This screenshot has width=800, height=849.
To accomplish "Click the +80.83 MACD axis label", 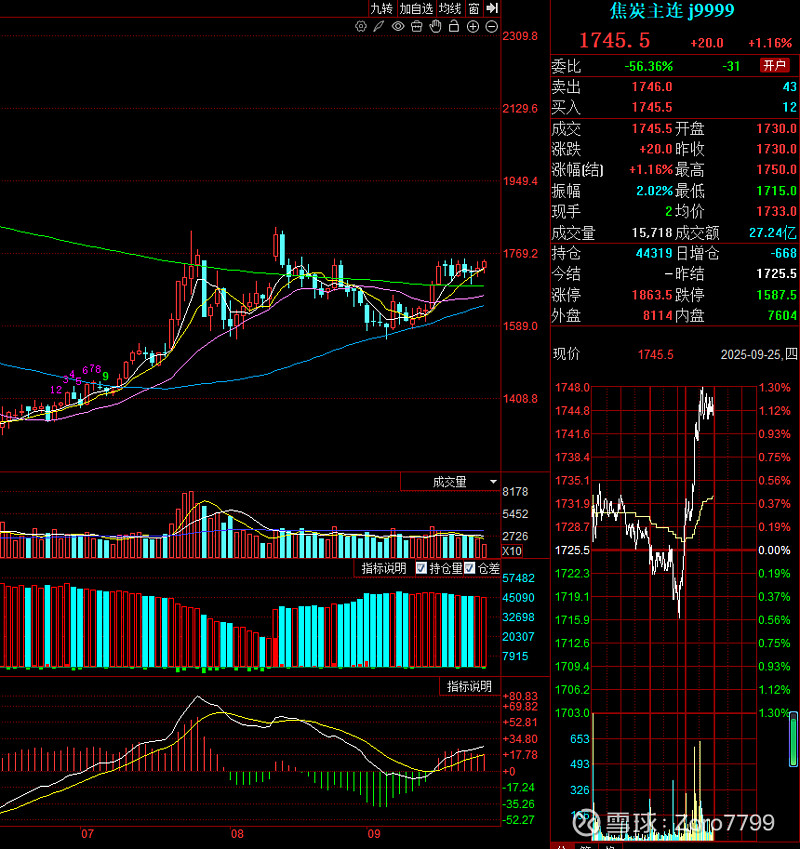I will coord(520,696).
